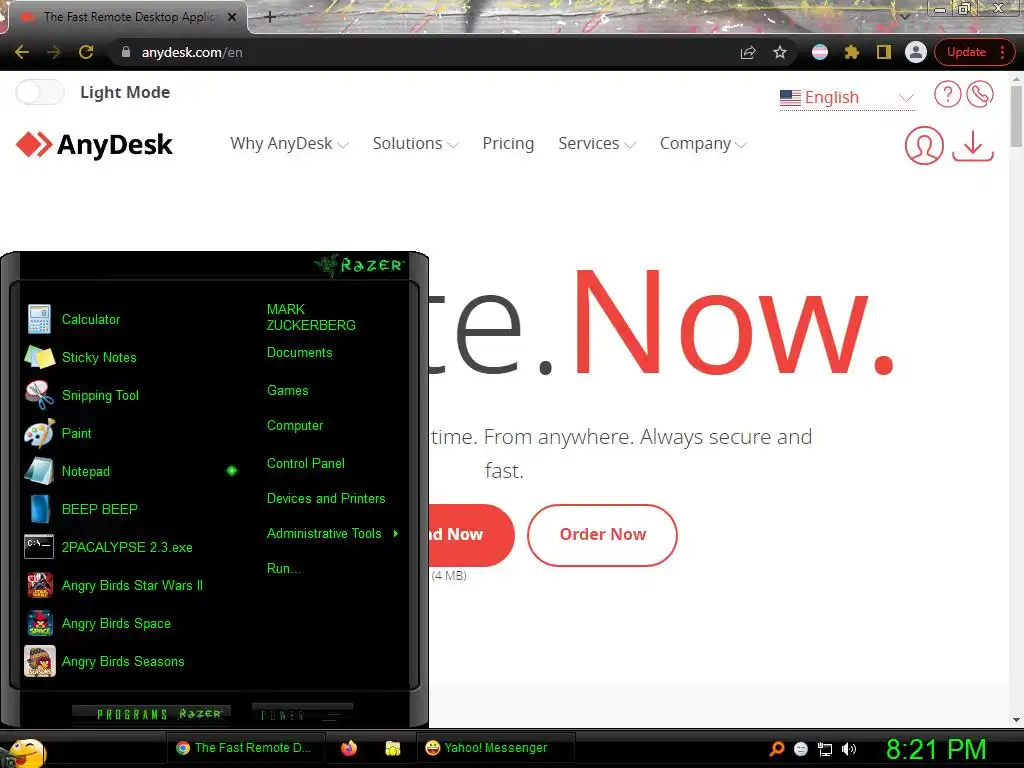
Task: Click the Order Now button
Action: point(602,535)
